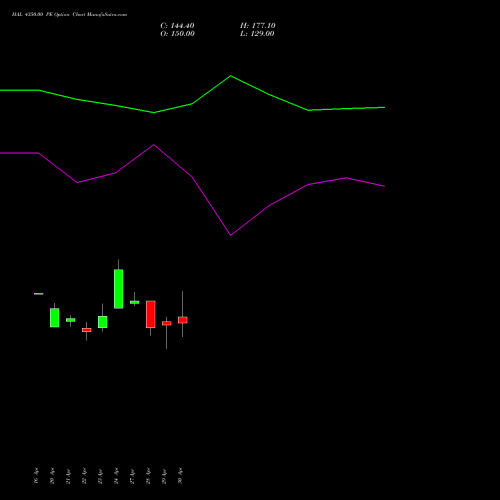
Task: Click the '24 Apr' date label
Action: tap(116, 476)
